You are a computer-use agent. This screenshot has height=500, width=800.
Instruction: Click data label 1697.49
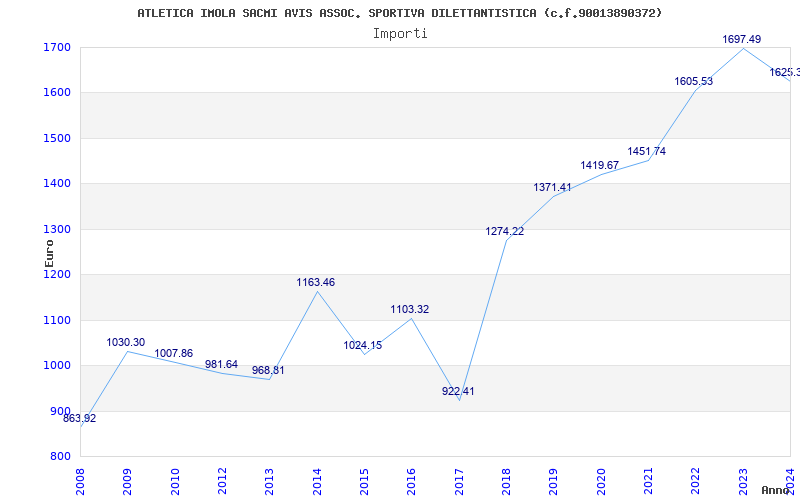click(x=742, y=39)
